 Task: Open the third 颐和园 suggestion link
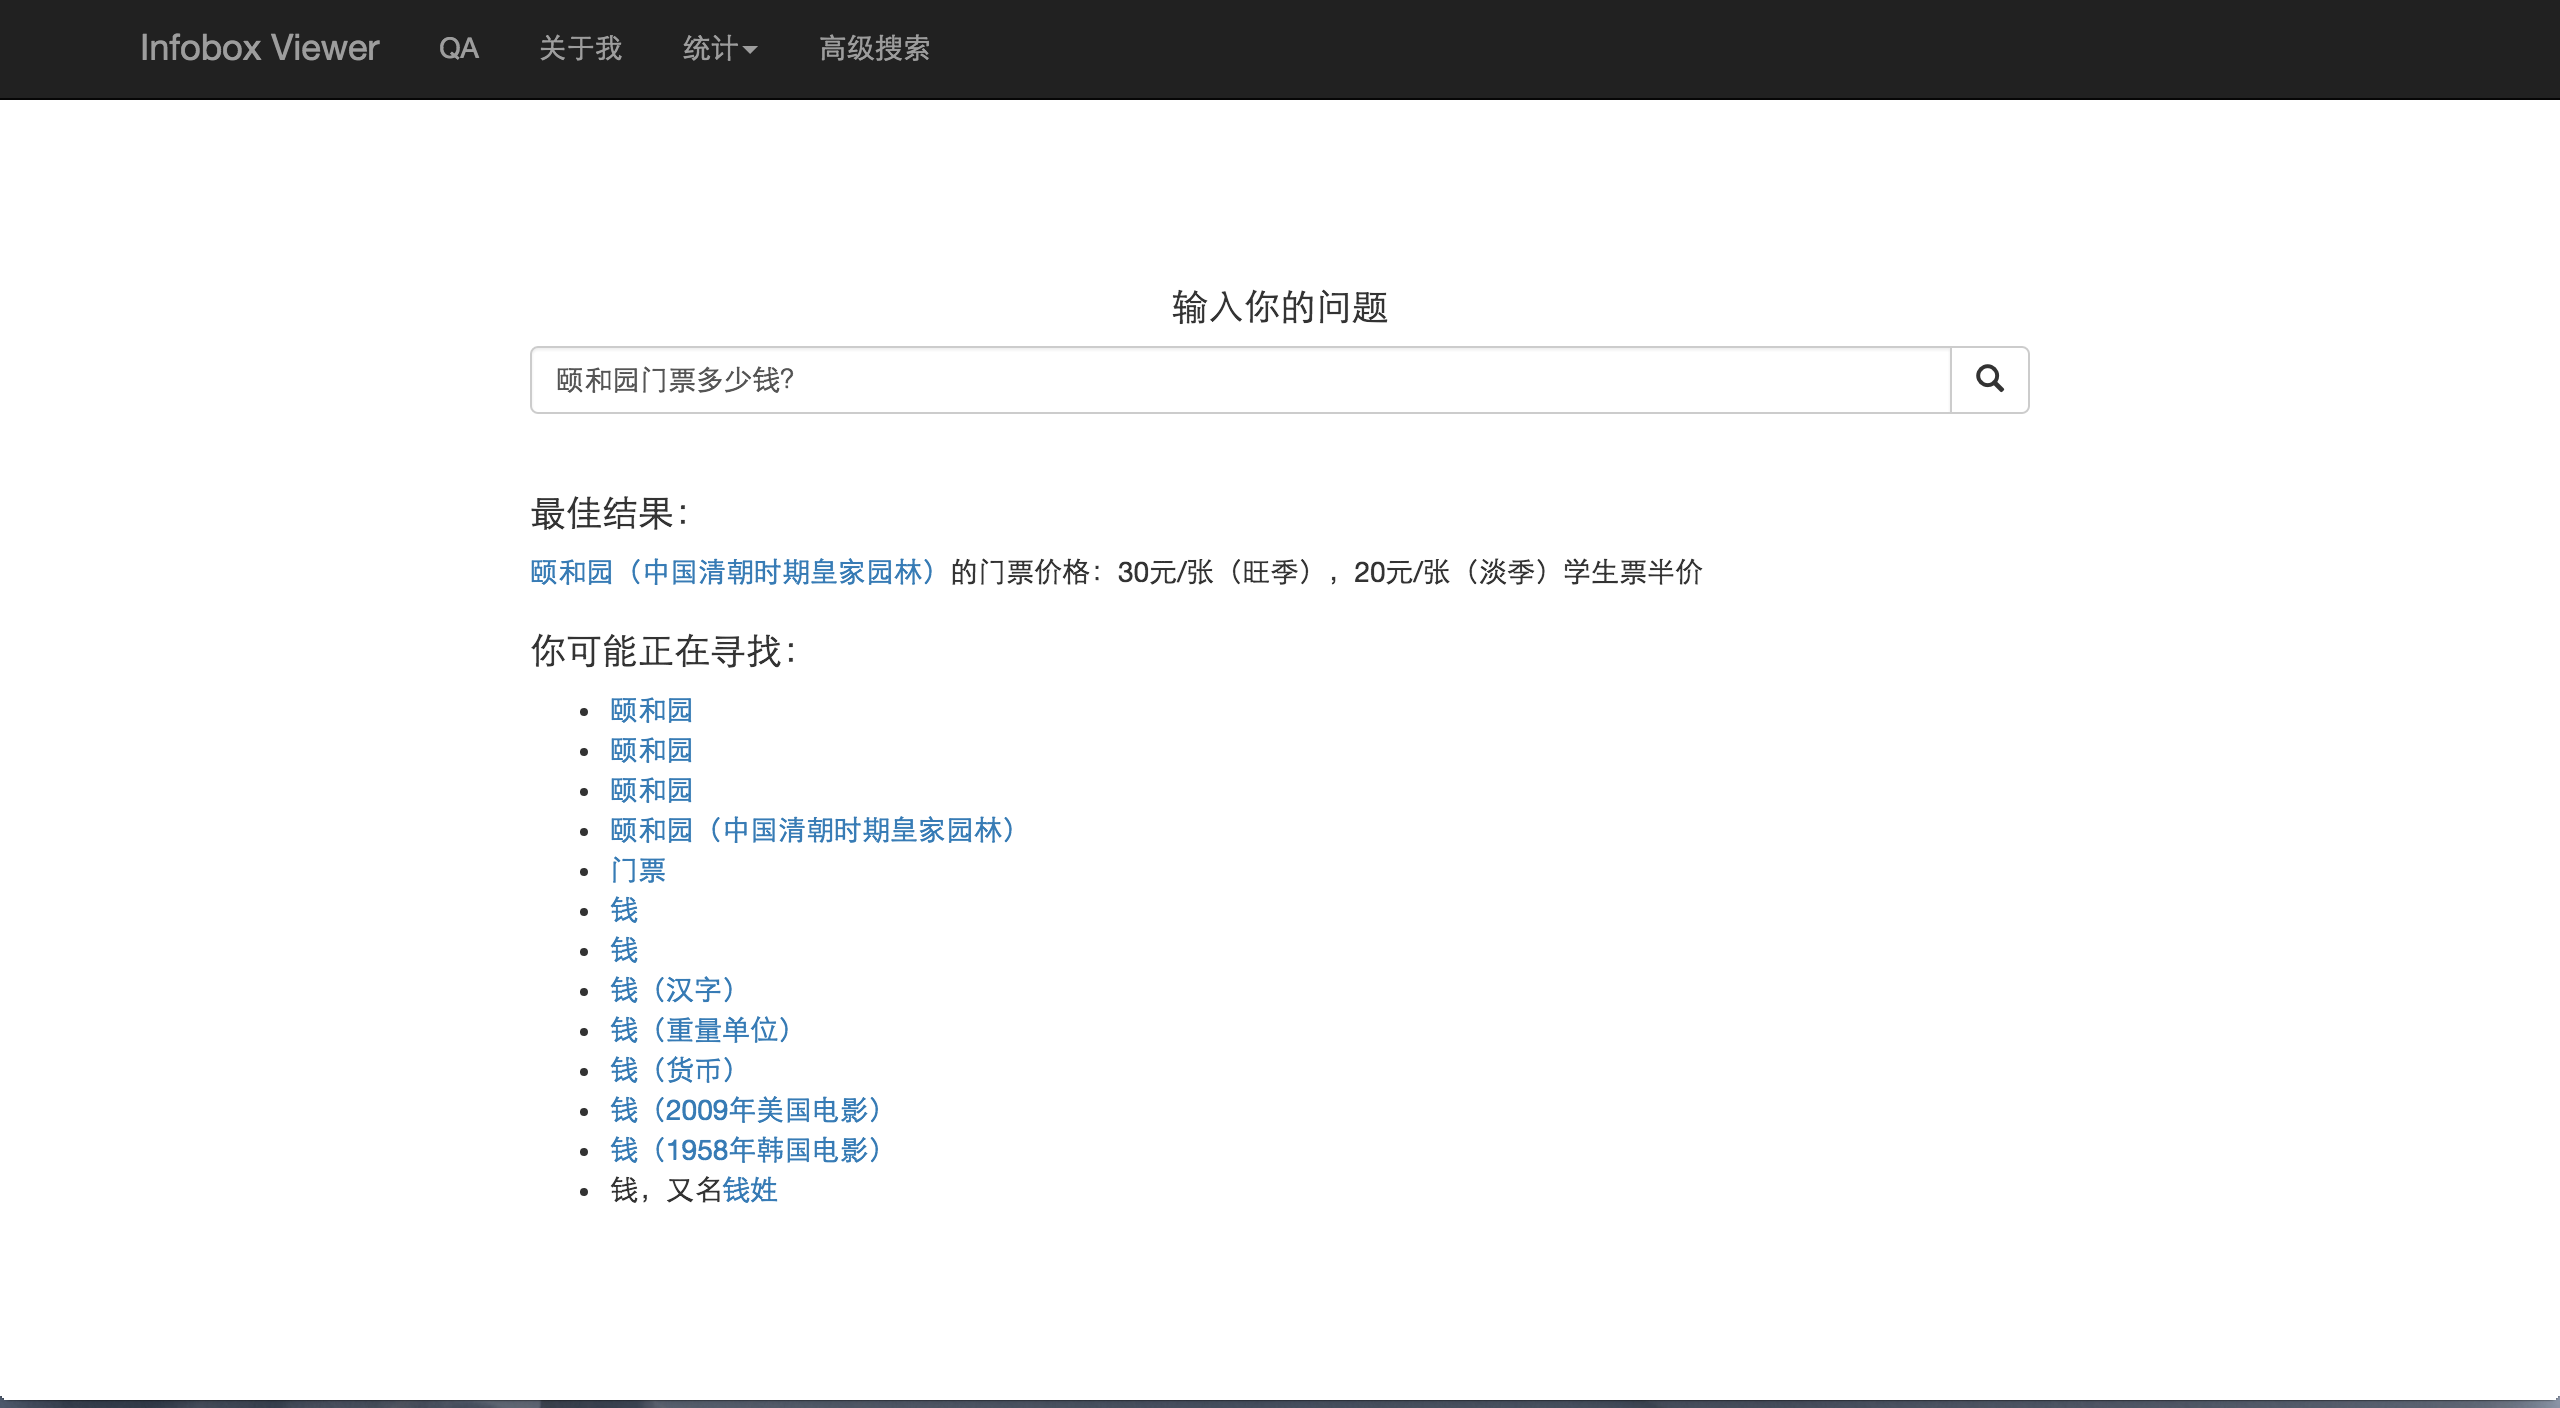click(651, 790)
